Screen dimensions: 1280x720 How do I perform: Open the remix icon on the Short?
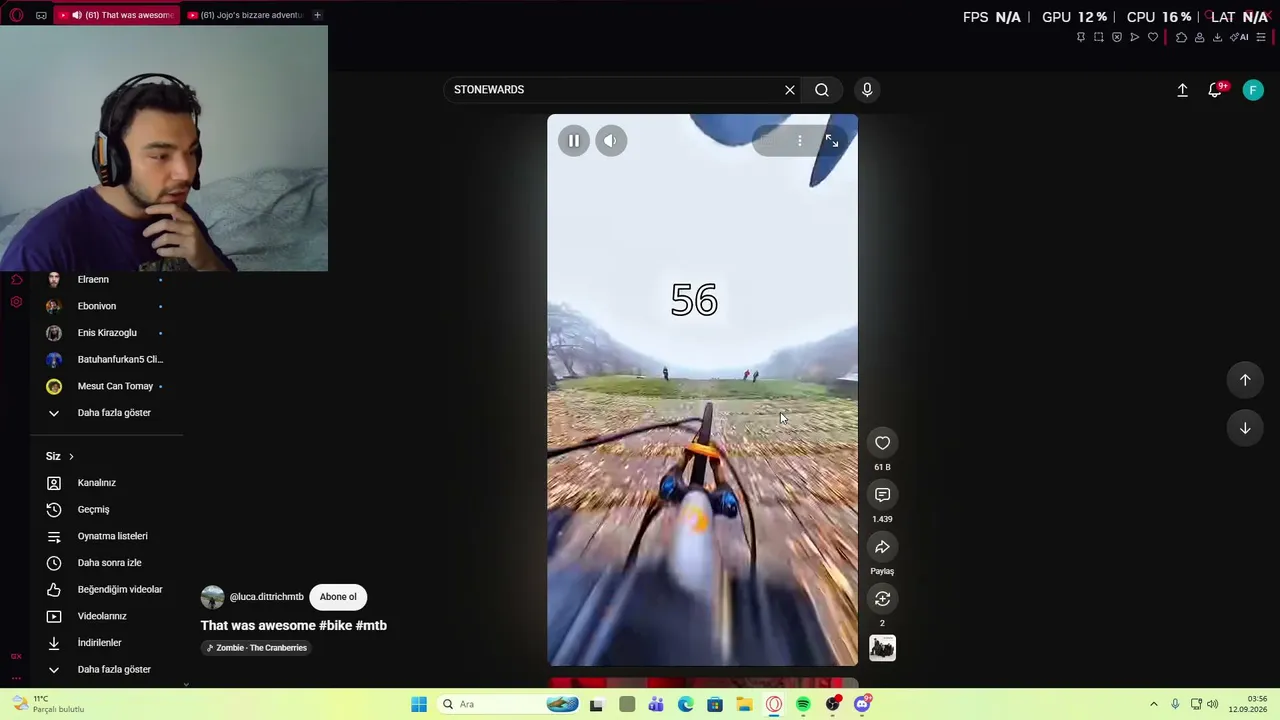point(882,599)
